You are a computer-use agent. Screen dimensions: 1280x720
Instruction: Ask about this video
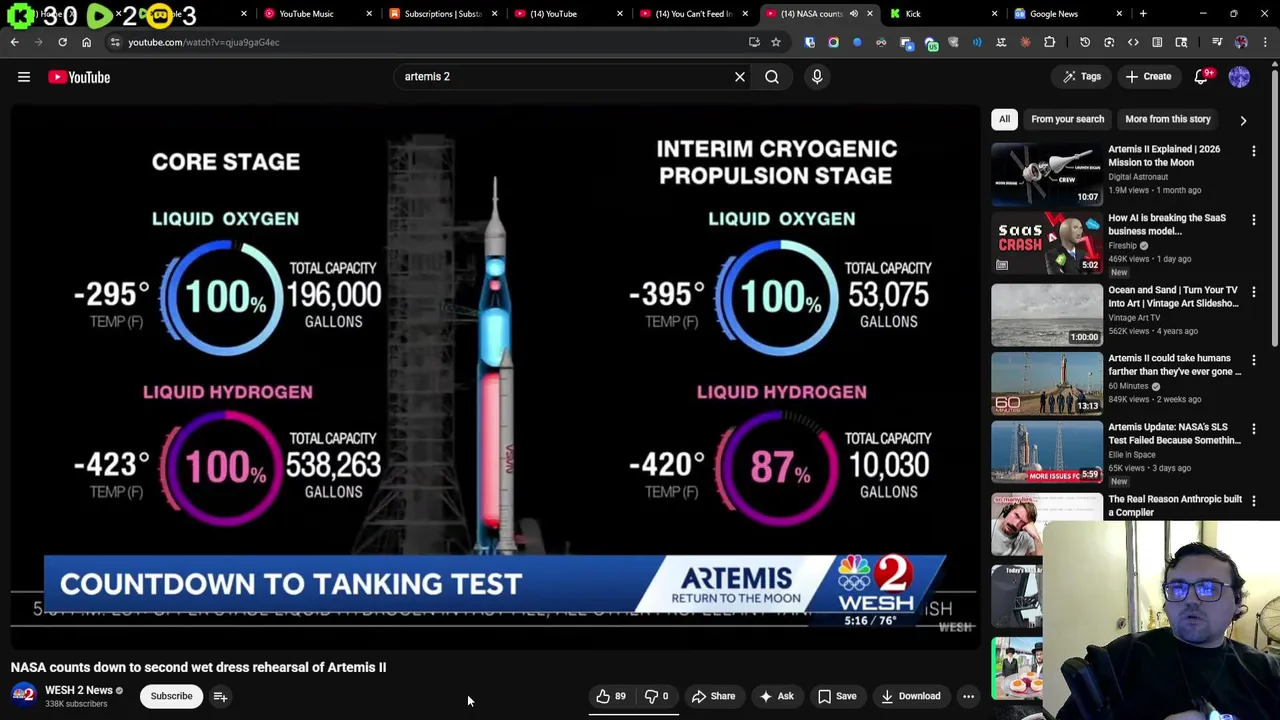point(776,696)
